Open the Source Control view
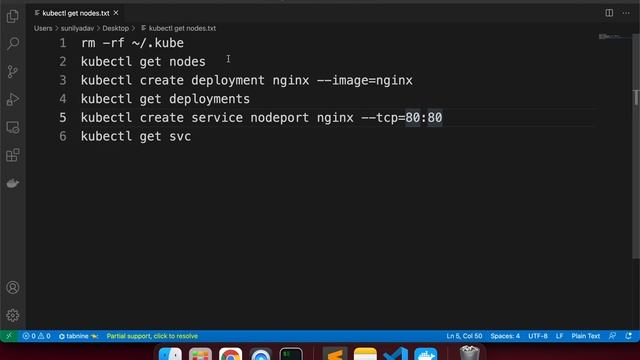Screen dimensions: 640x360 pyautogui.click(x=13, y=71)
